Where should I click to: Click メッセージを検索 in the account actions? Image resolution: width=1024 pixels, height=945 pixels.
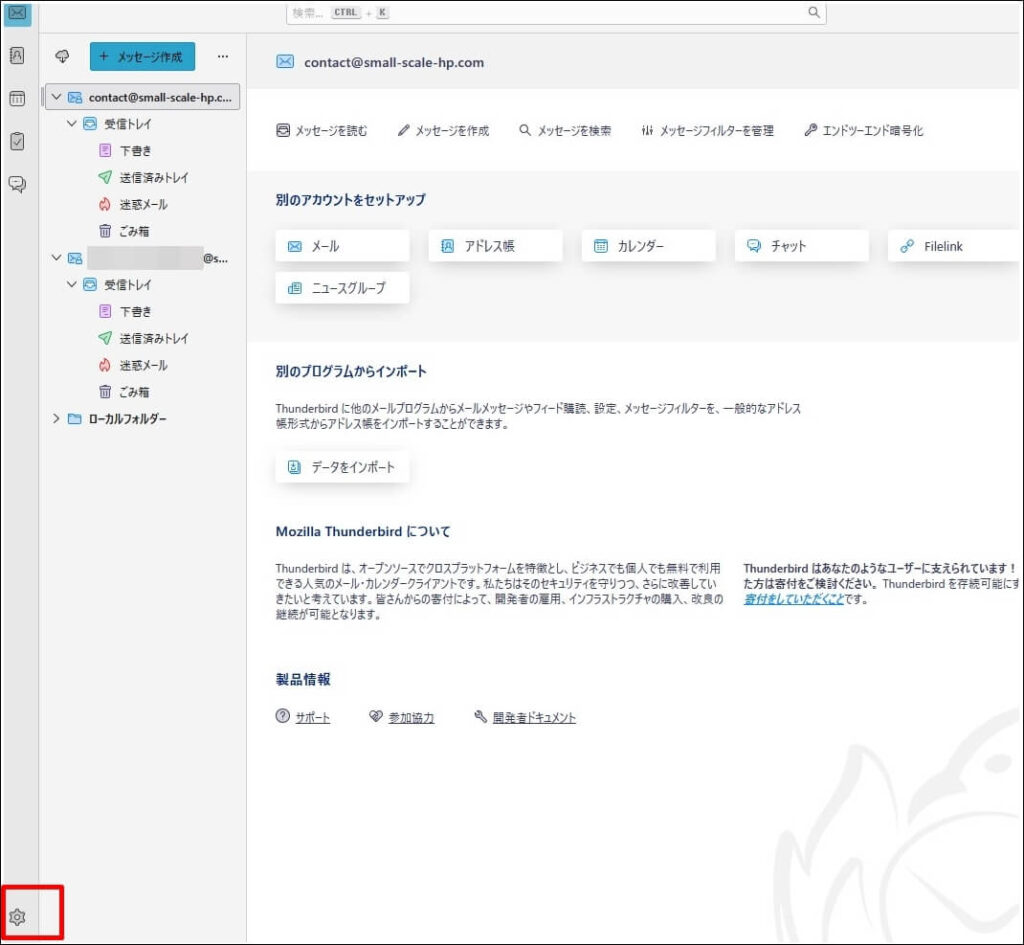coord(565,131)
